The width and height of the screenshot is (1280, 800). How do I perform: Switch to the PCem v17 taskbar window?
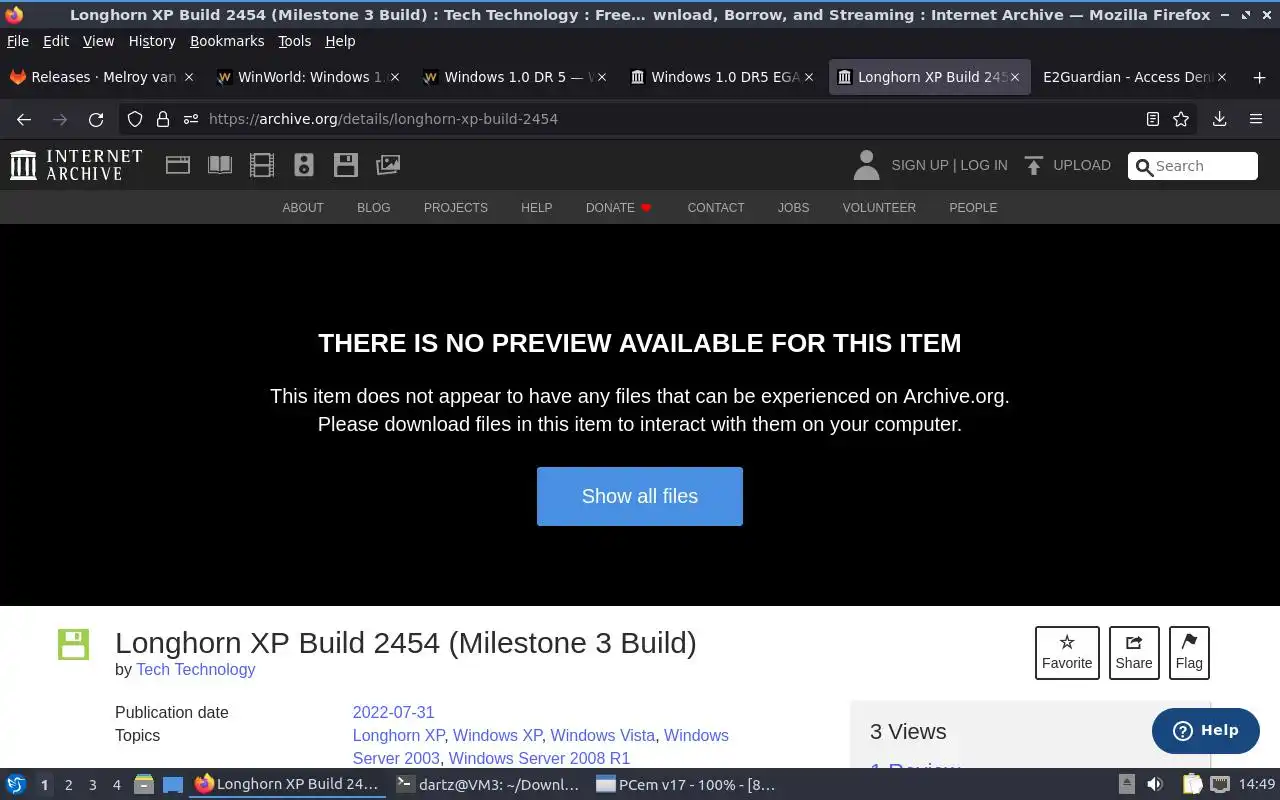685,784
